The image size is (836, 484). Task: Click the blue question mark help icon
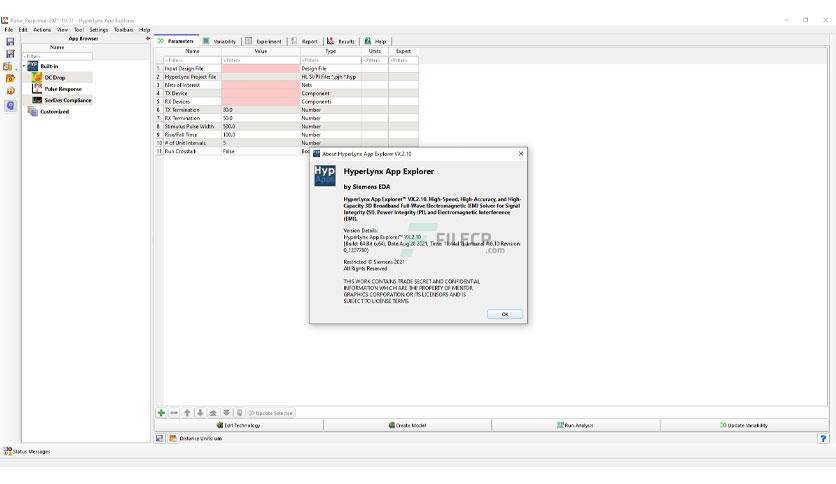[823, 438]
